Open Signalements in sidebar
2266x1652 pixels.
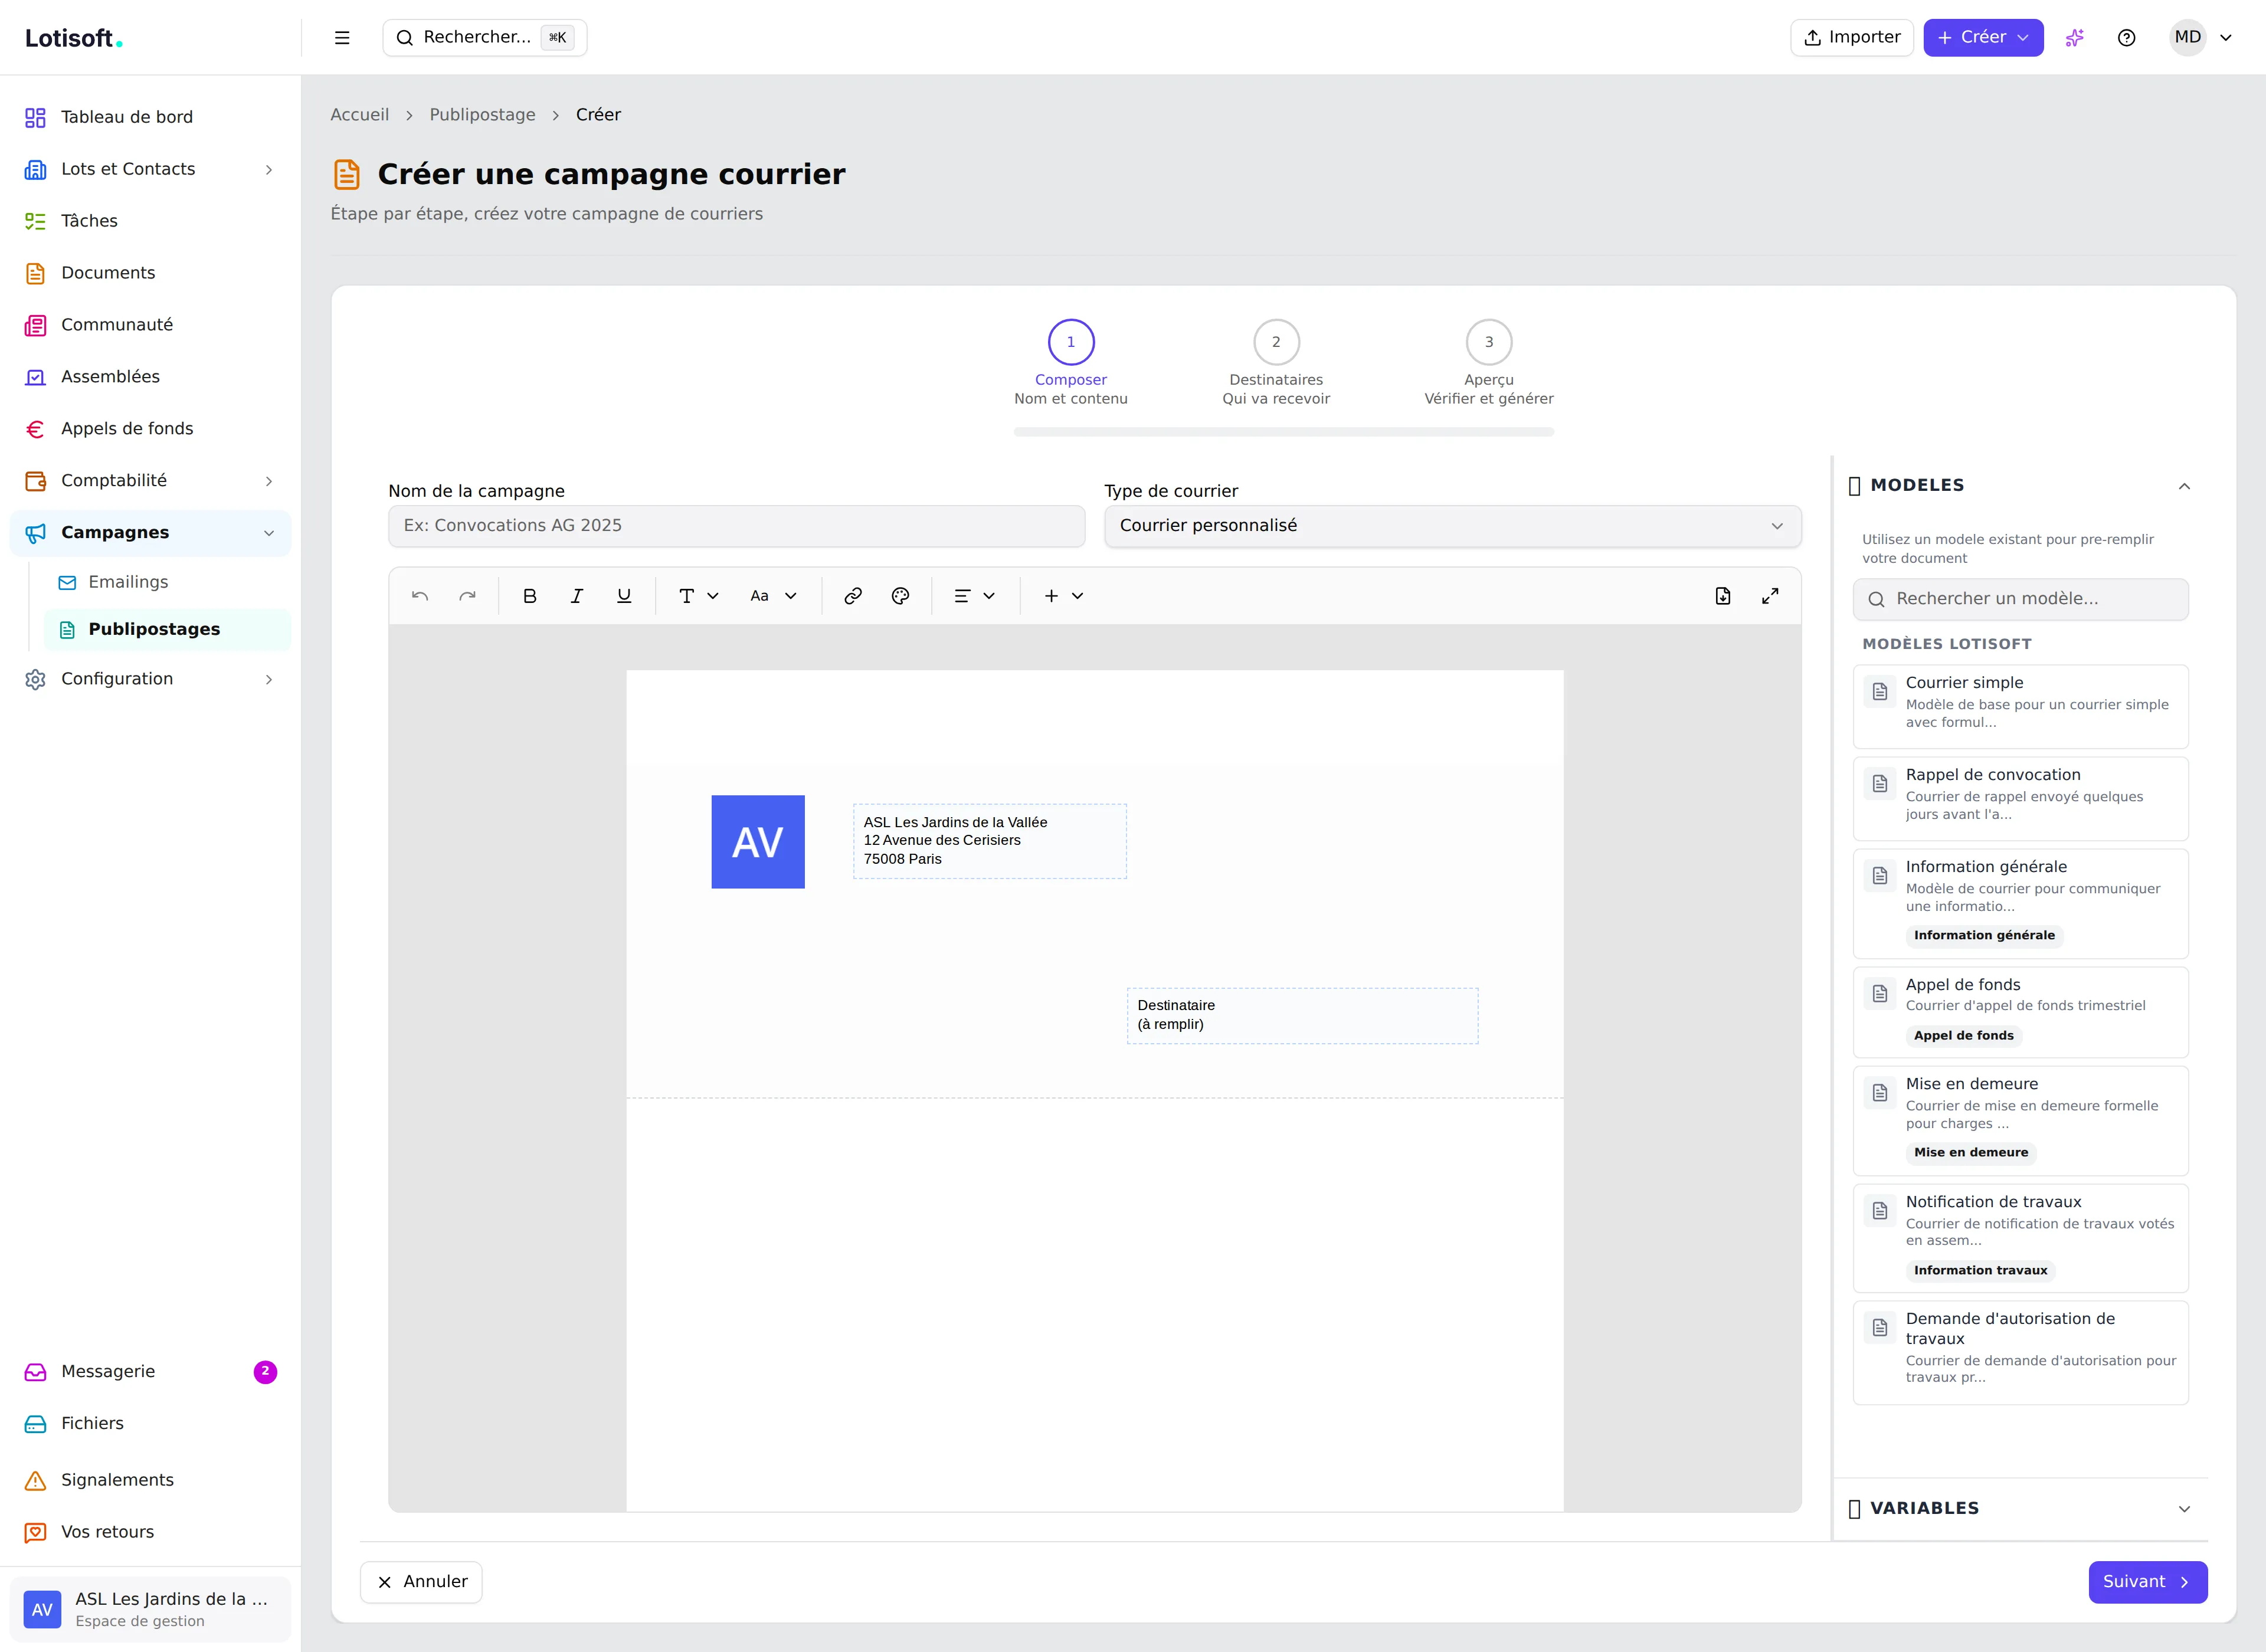coord(150,1480)
